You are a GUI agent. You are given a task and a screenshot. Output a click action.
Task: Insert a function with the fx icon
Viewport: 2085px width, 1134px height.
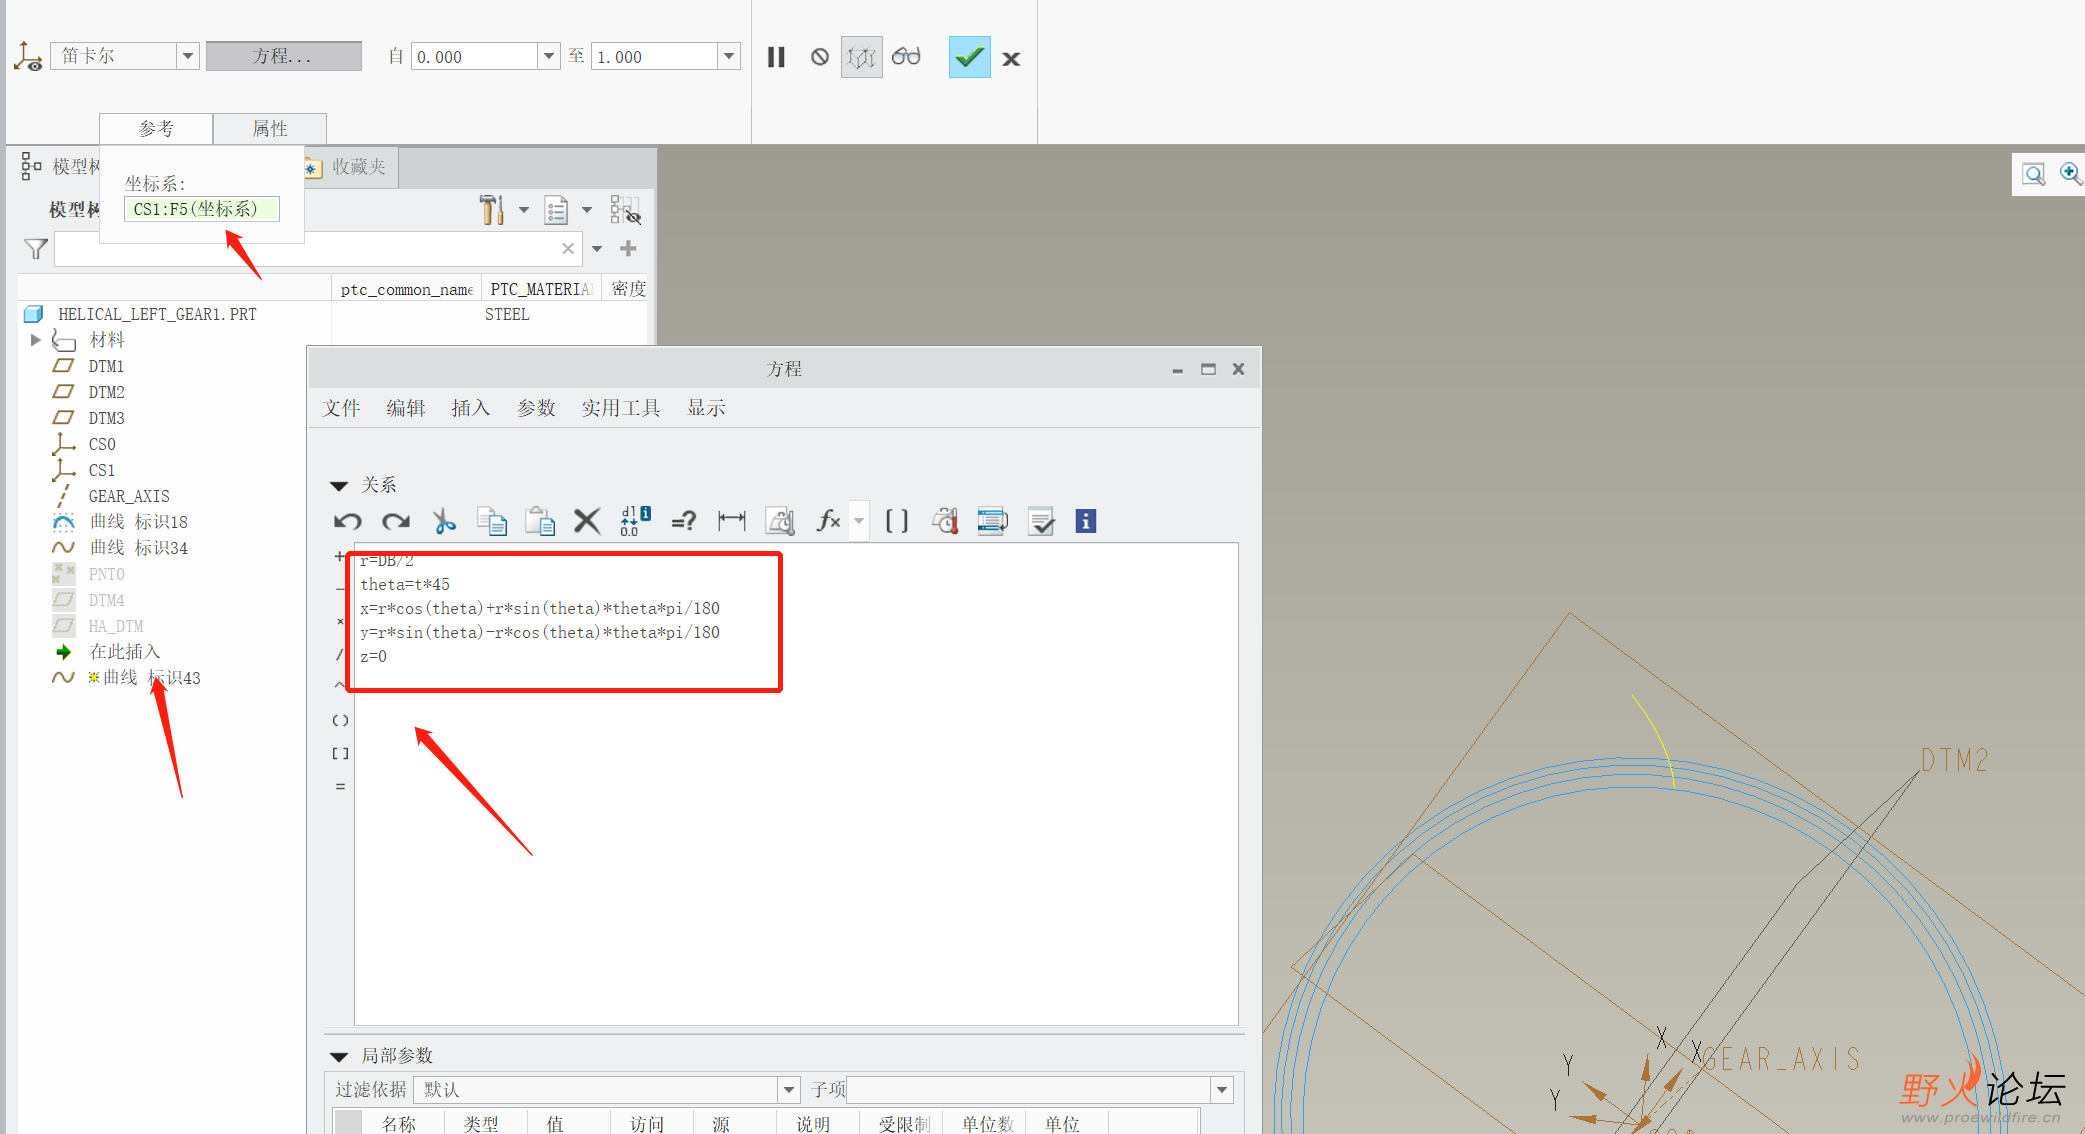(x=828, y=521)
